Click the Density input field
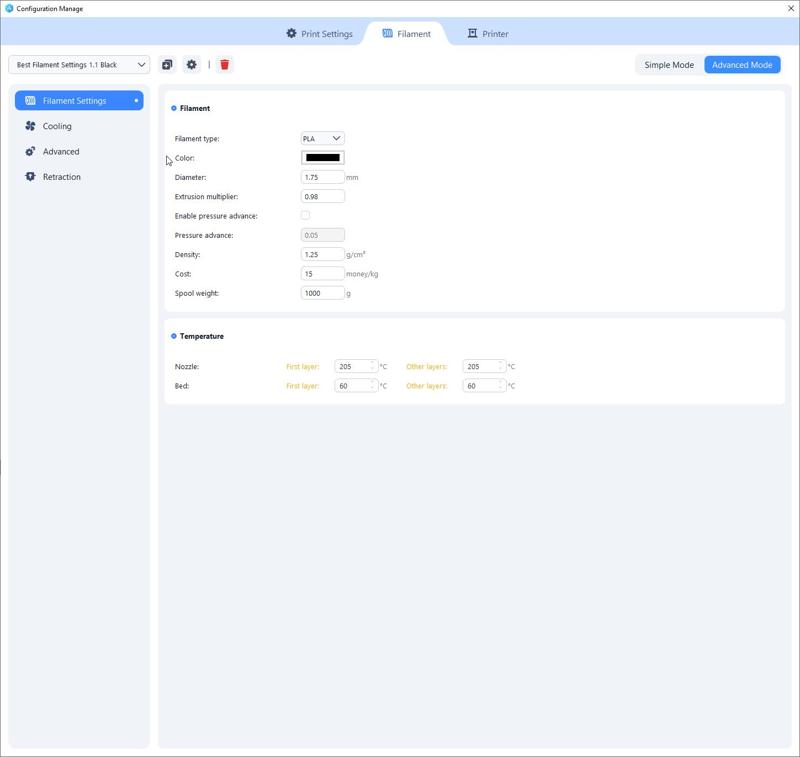Image resolution: width=800 pixels, height=757 pixels. coord(322,254)
